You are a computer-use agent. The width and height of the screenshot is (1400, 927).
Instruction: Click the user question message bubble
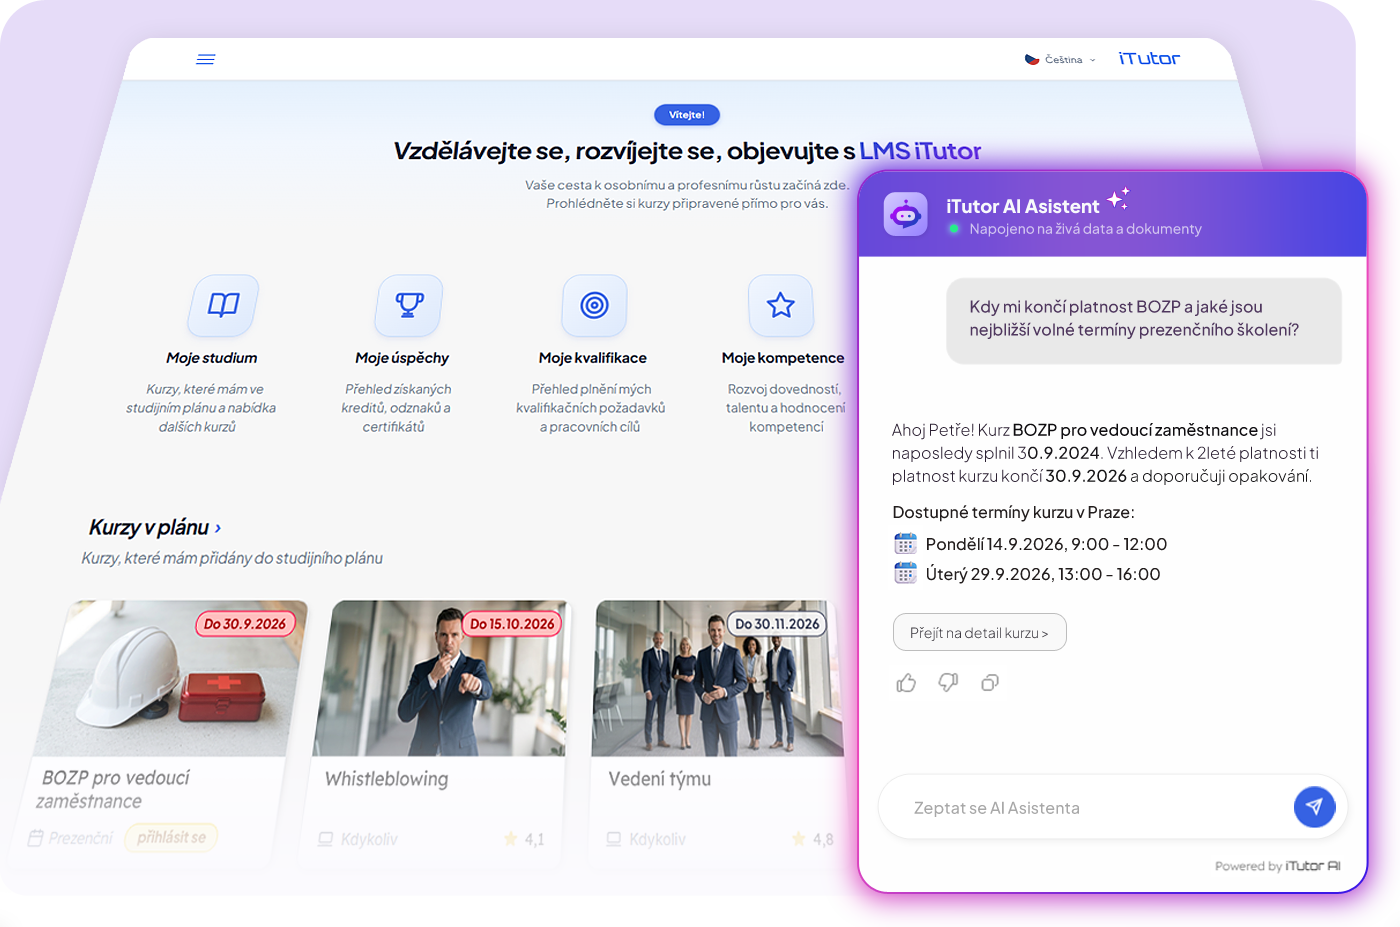coord(1144,320)
